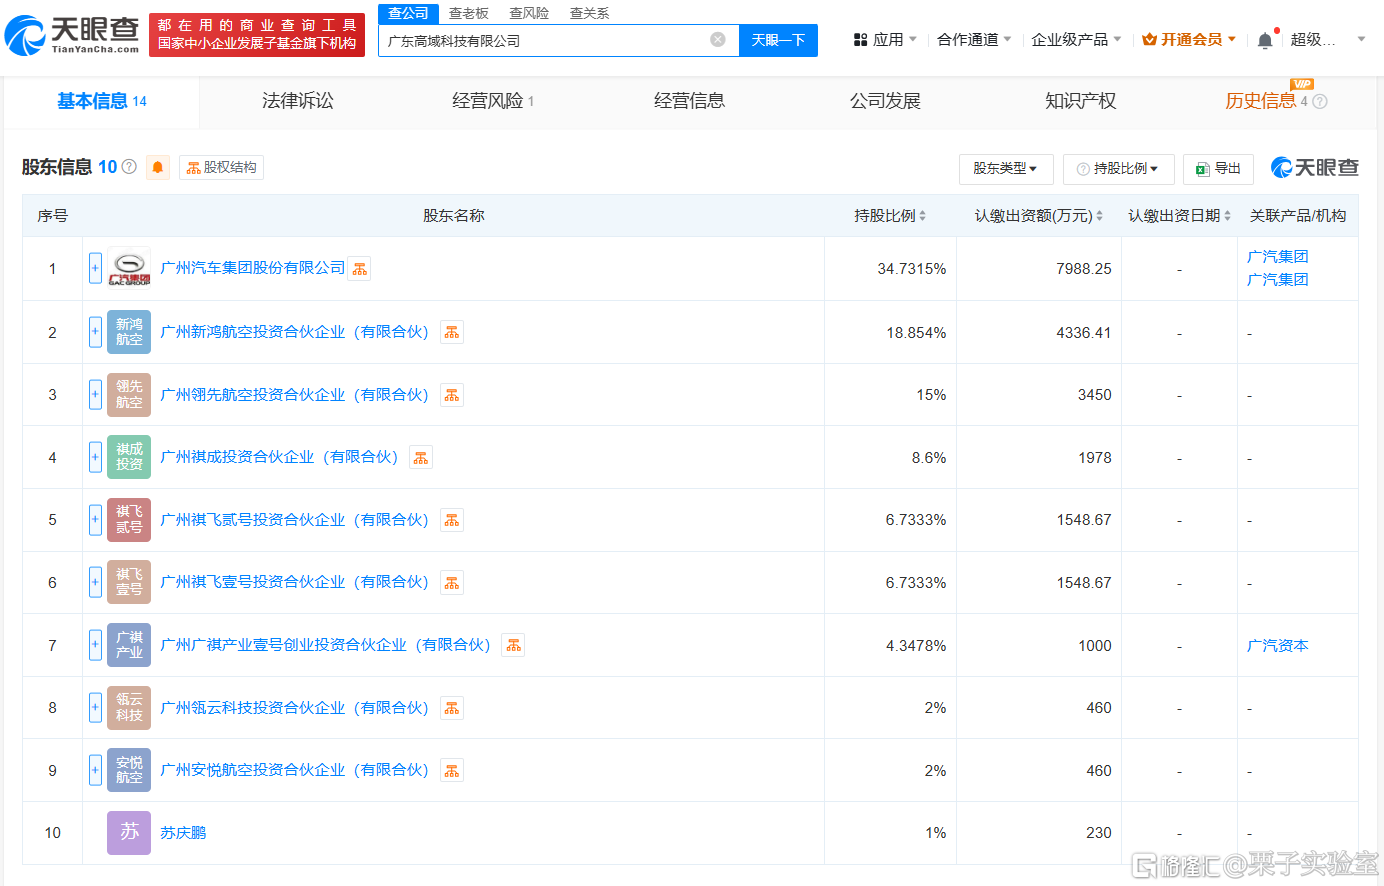This screenshot has height=886, width=1384.
Task: Click the 广祺产业 blue avatar
Action: click(129, 645)
